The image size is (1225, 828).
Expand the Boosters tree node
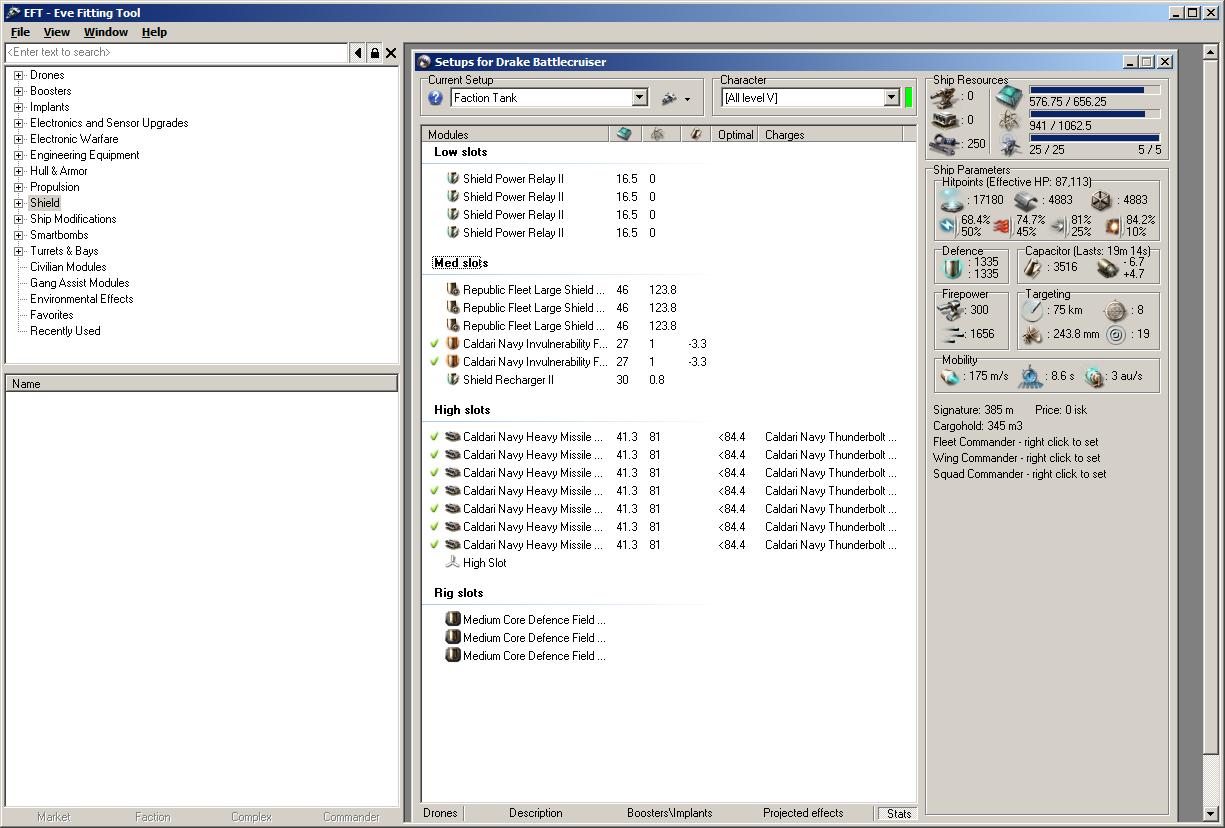coord(18,91)
